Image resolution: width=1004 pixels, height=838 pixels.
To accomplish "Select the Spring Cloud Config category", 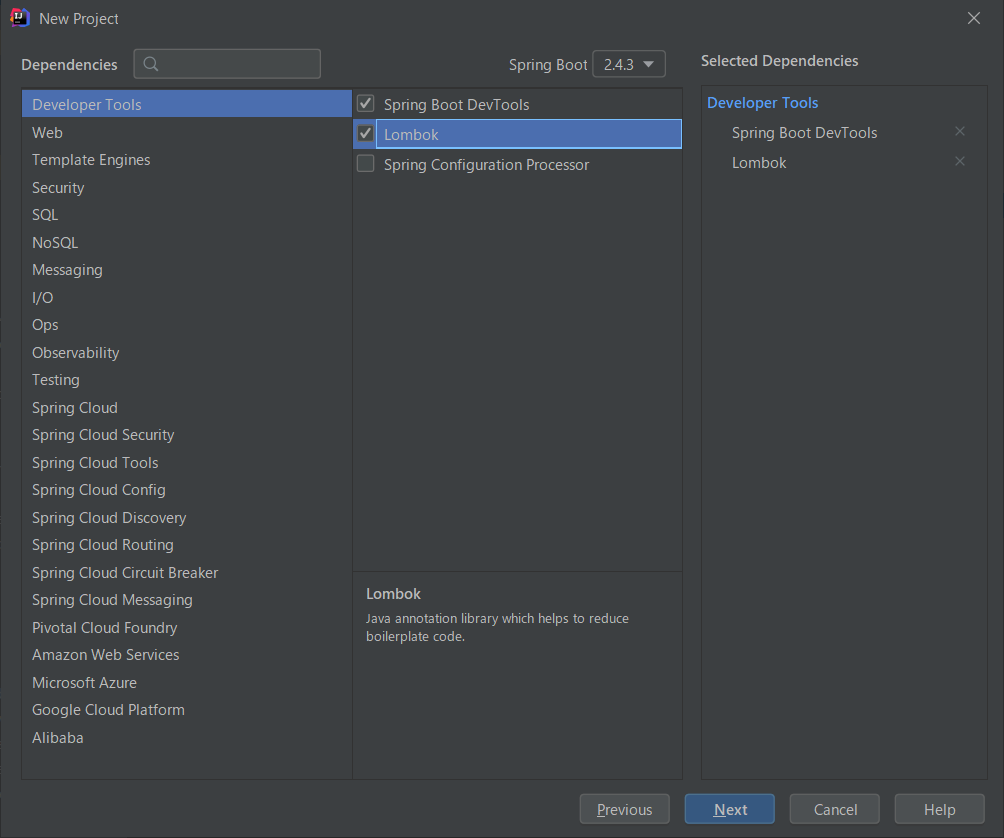I will [187, 490].
